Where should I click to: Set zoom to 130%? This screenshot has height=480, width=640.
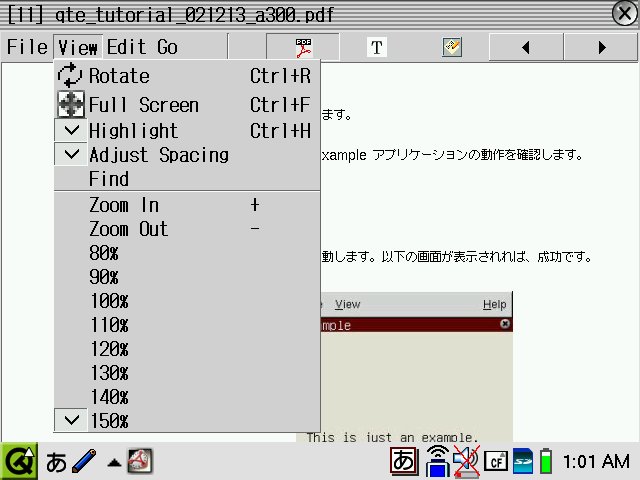coord(187,373)
